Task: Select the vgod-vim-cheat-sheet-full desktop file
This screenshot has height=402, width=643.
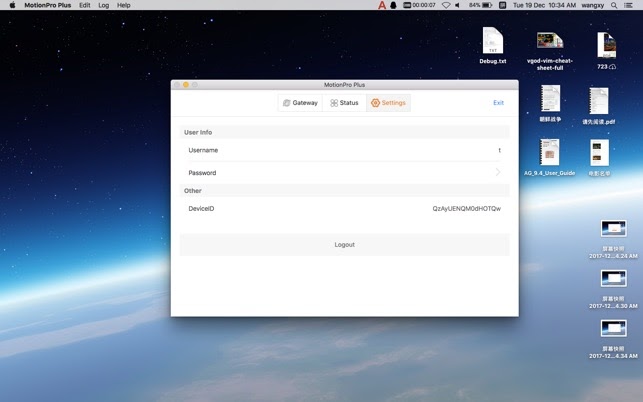Action: pos(550,49)
